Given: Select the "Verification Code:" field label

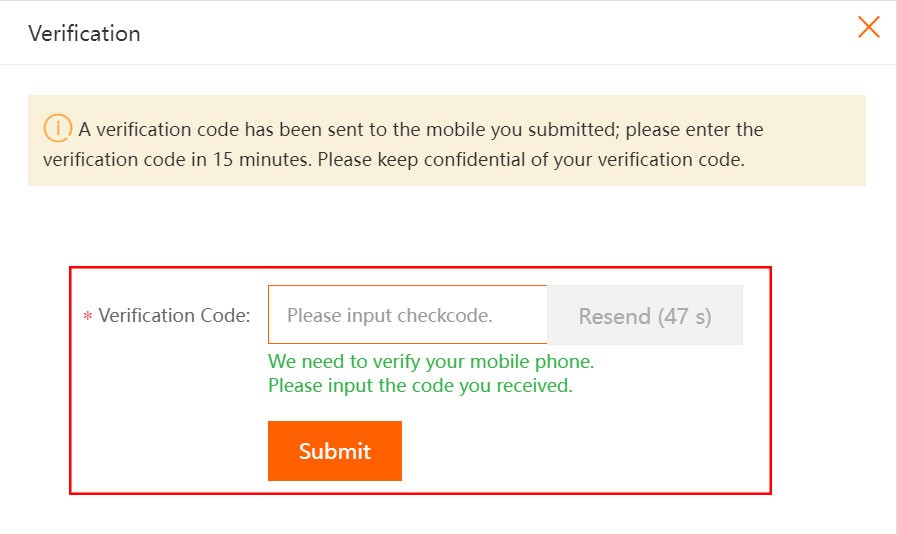Looking at the screenshot, I should coord(174,315).
